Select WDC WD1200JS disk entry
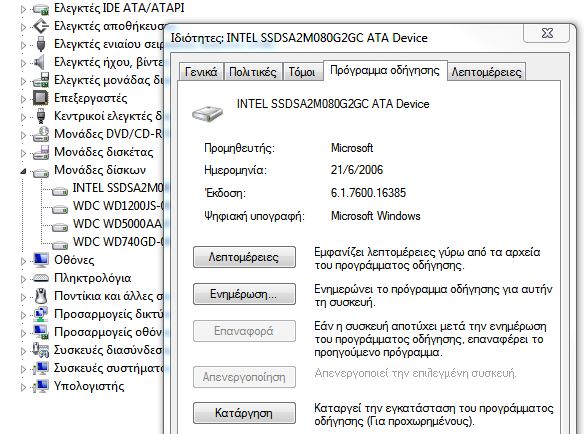 click(118, 206)
